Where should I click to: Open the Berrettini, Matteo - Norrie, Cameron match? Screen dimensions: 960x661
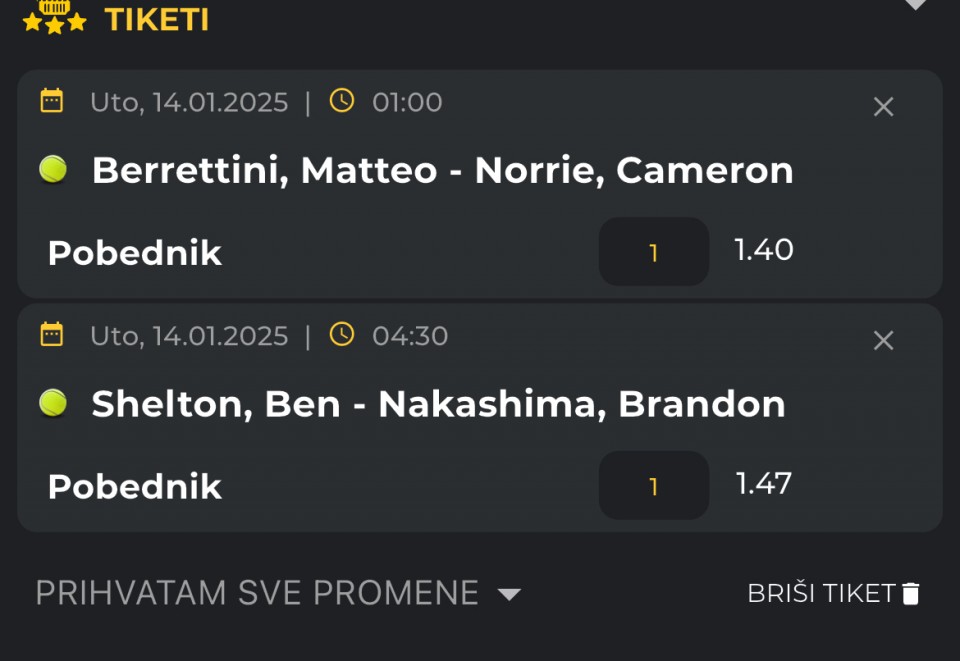(442, 171)
